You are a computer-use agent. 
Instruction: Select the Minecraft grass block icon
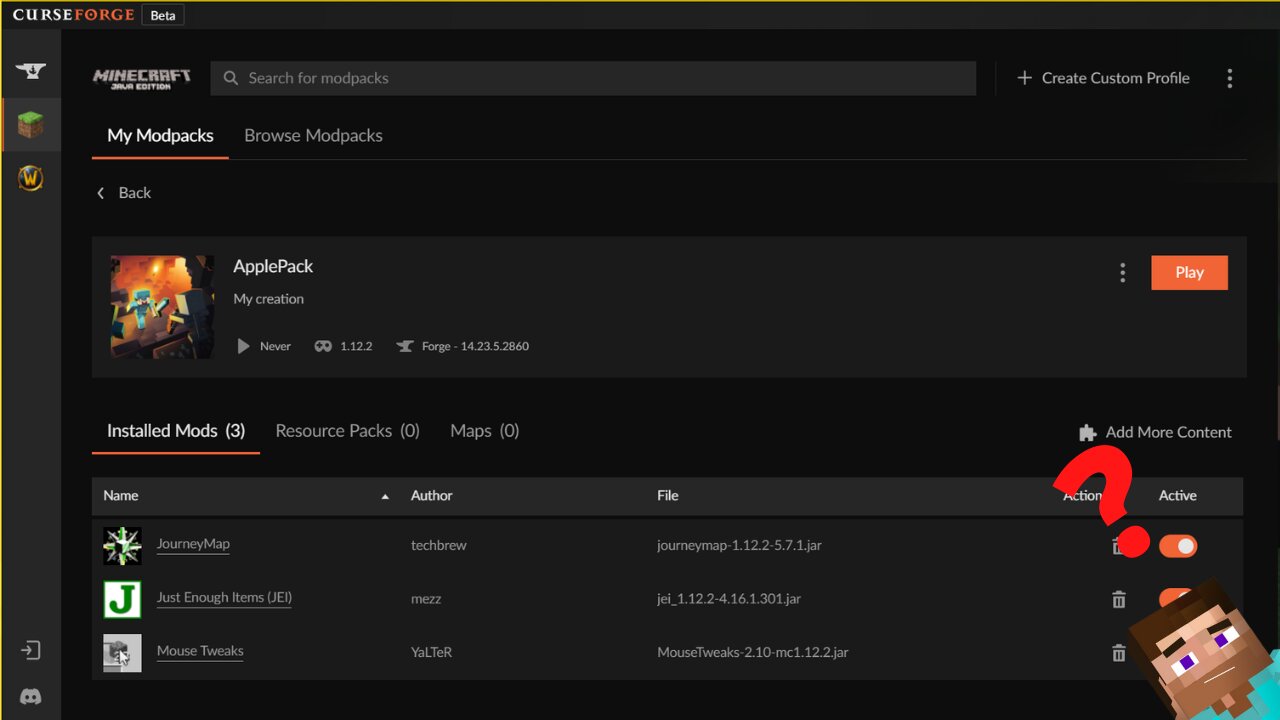tap(30, 125)
